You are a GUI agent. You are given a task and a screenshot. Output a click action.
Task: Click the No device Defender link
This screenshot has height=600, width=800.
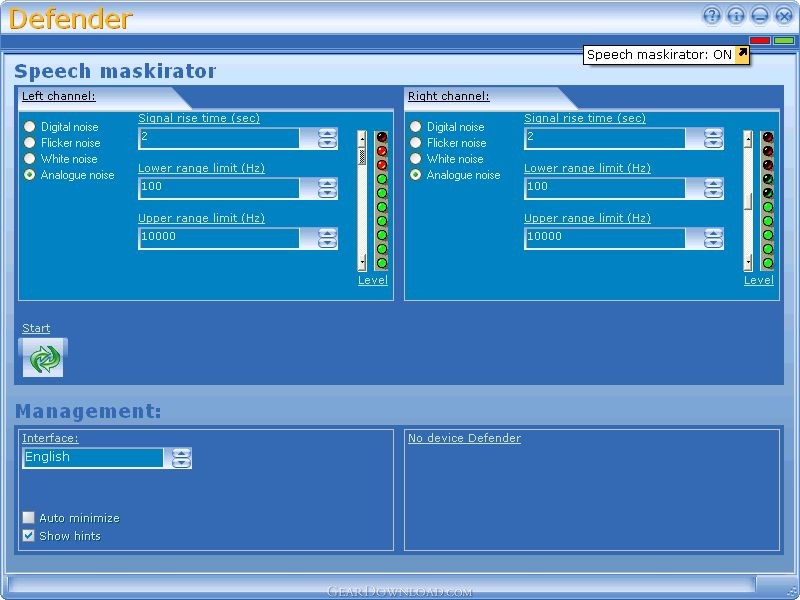[x=464, y=438]
